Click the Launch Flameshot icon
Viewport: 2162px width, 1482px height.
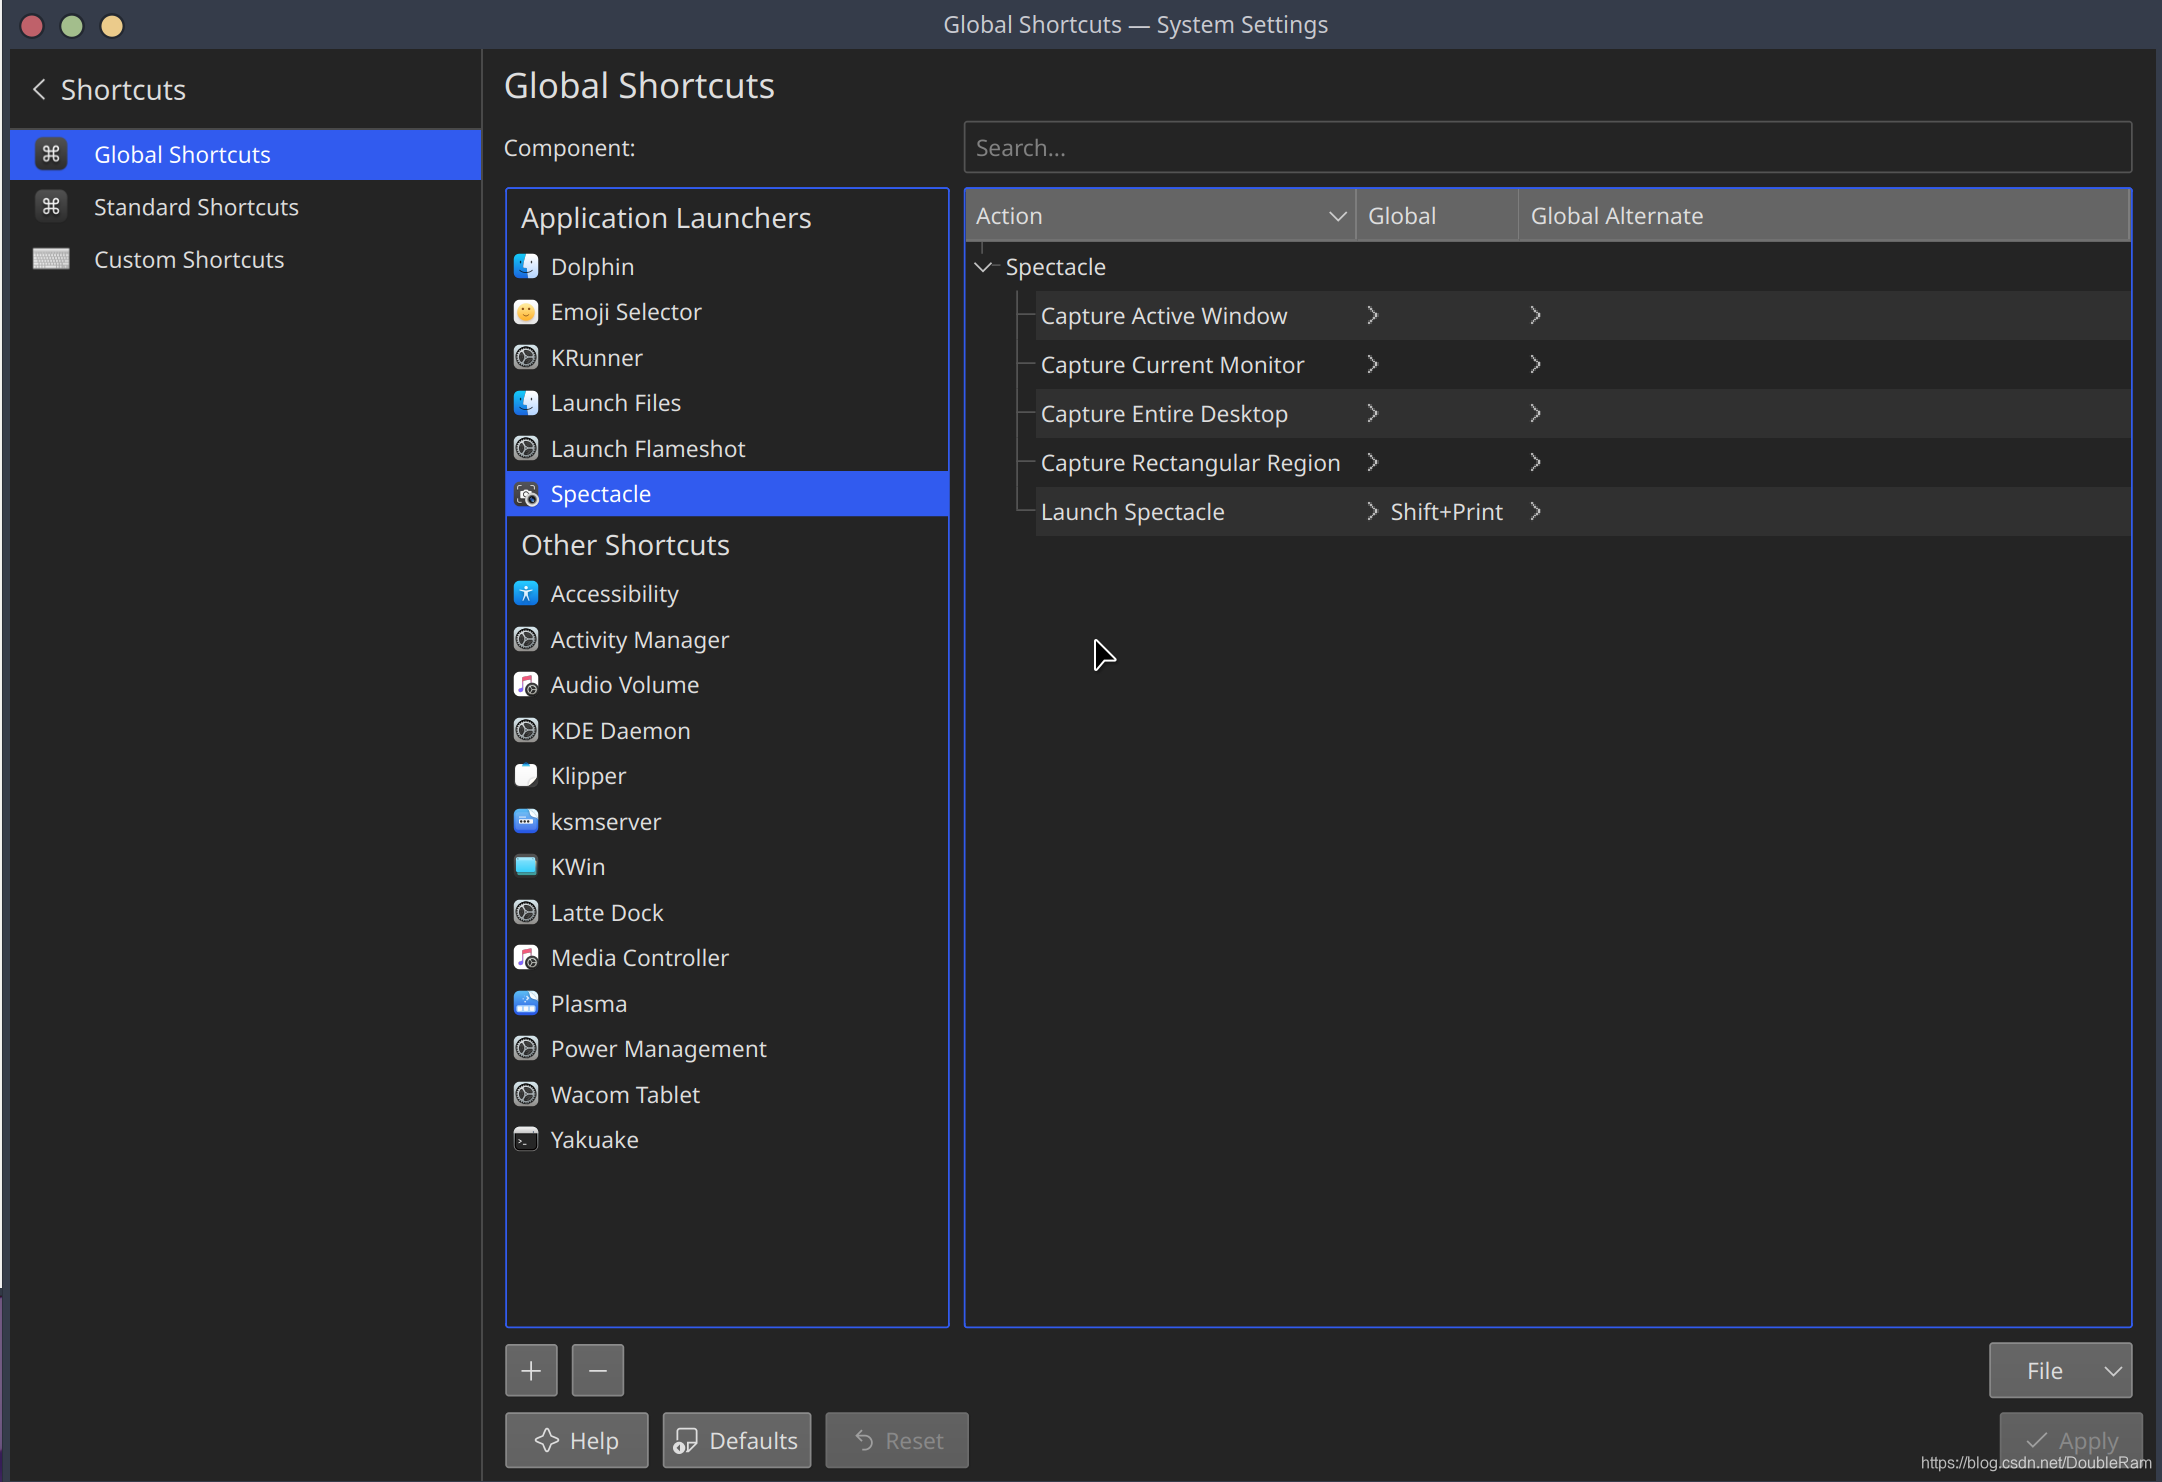click(x=526, y=448)
